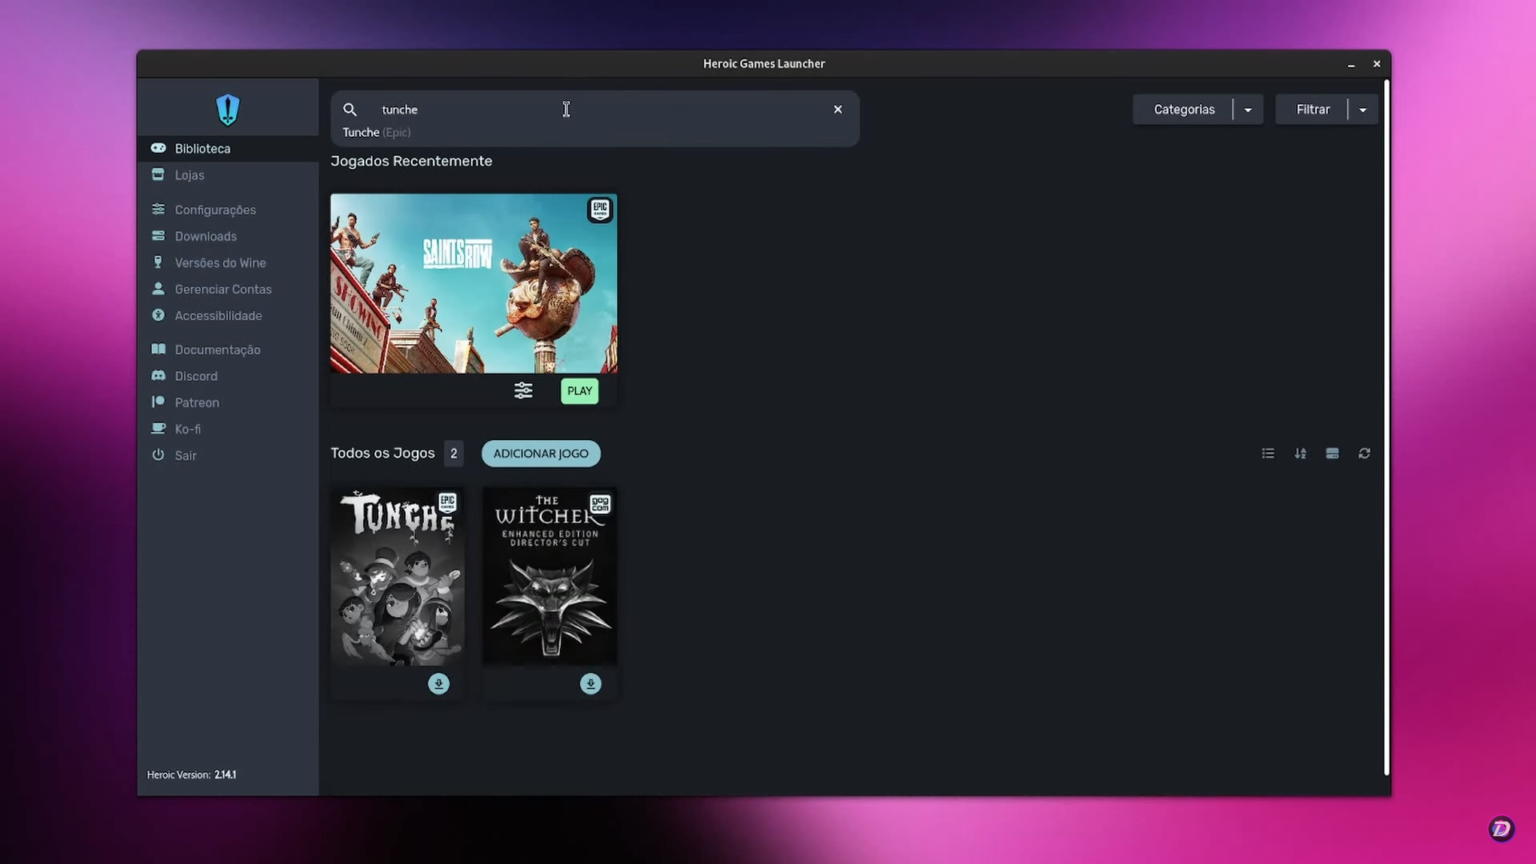Toggle alphabetical A-Z sorting

coord(1300,453)
